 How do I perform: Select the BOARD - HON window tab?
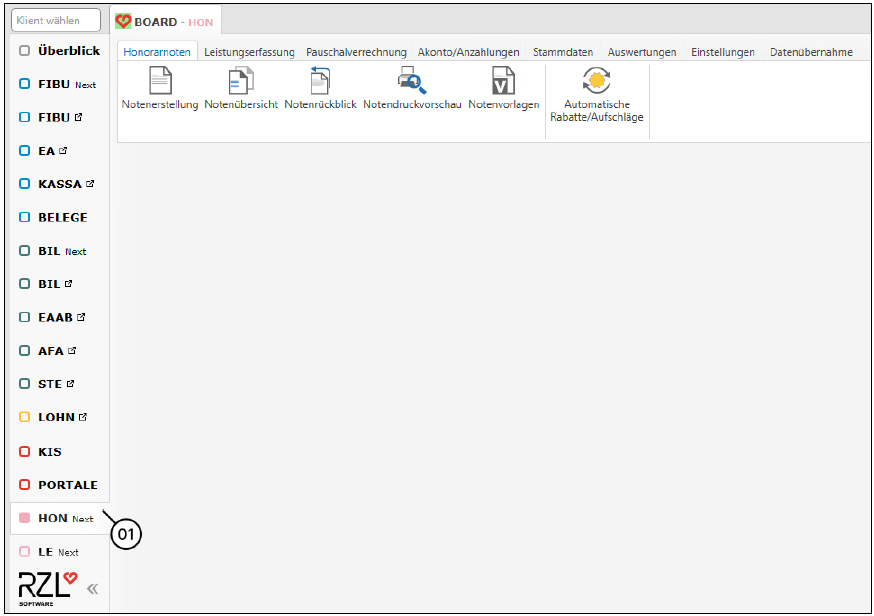[x=165, y=21]
